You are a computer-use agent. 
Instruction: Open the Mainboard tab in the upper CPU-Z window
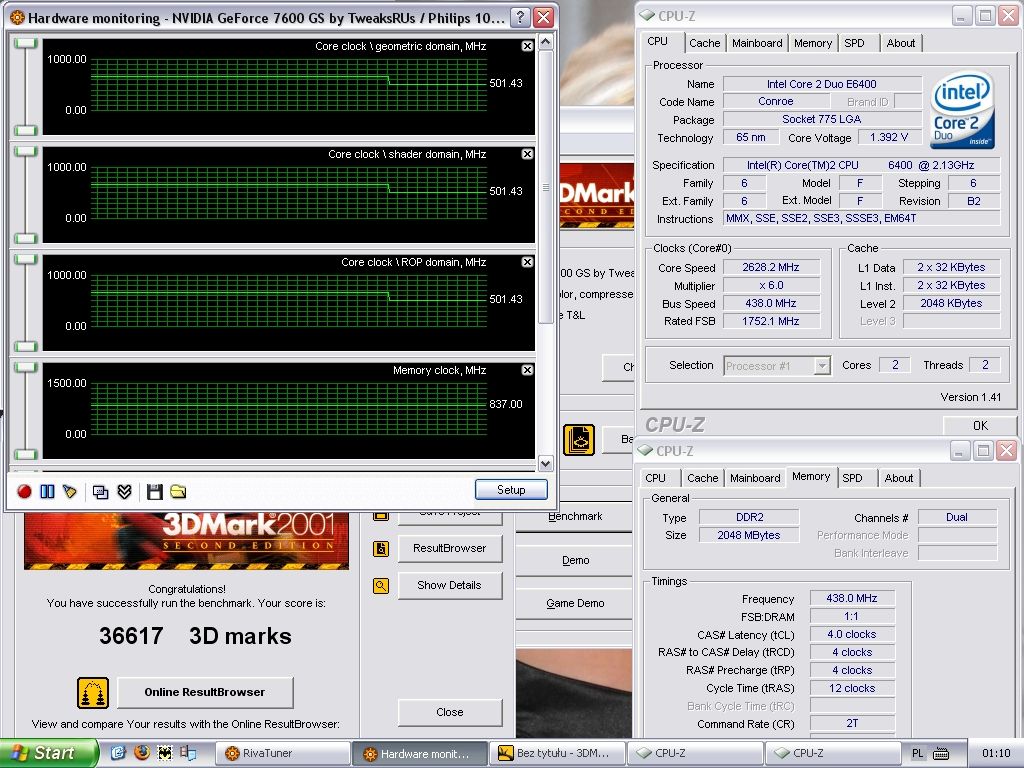[x=757, y=43]
